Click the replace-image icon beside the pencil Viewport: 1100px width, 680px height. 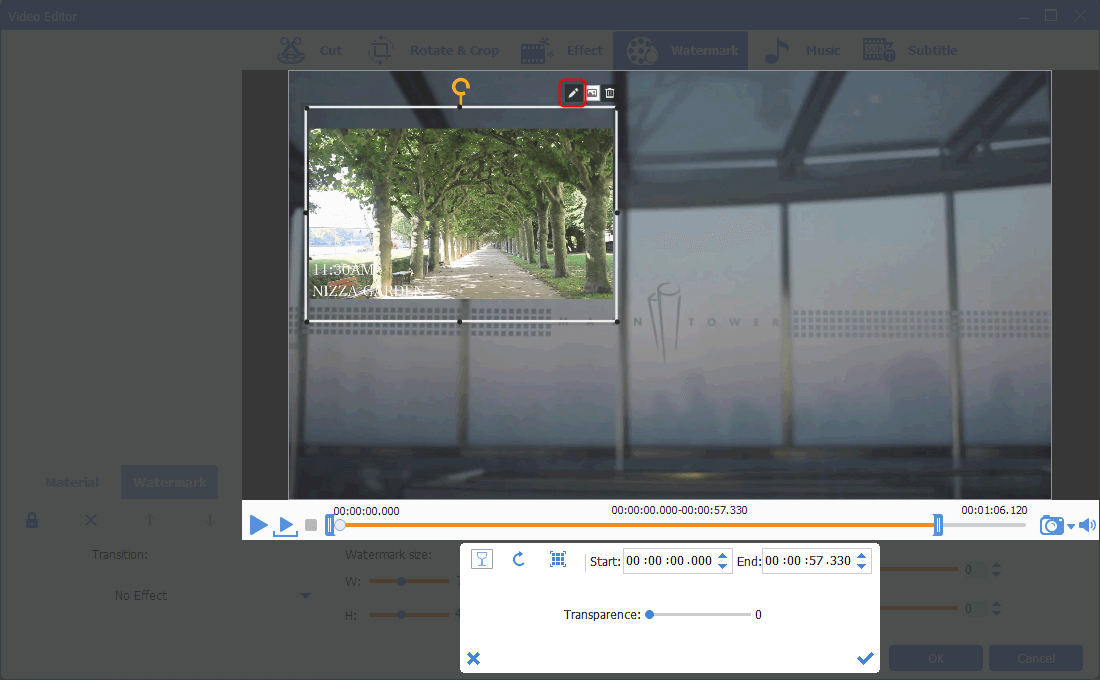coord(592,93)
